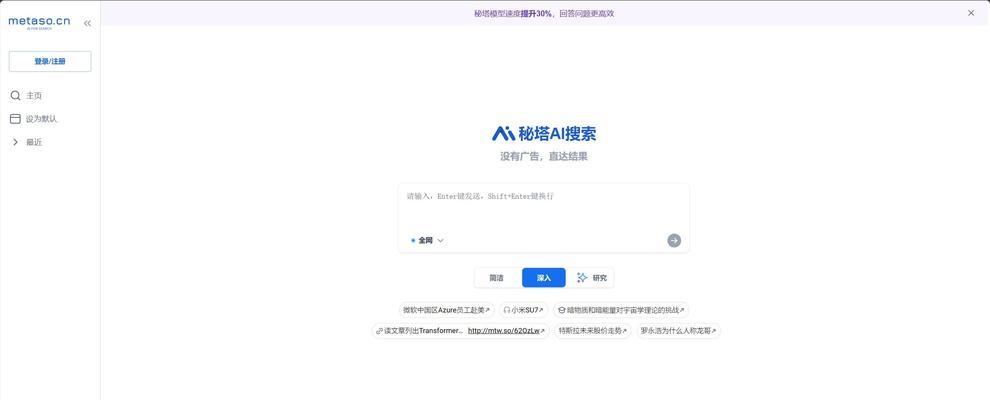Open the 登录/注册 login button

(x=50, y=62)
